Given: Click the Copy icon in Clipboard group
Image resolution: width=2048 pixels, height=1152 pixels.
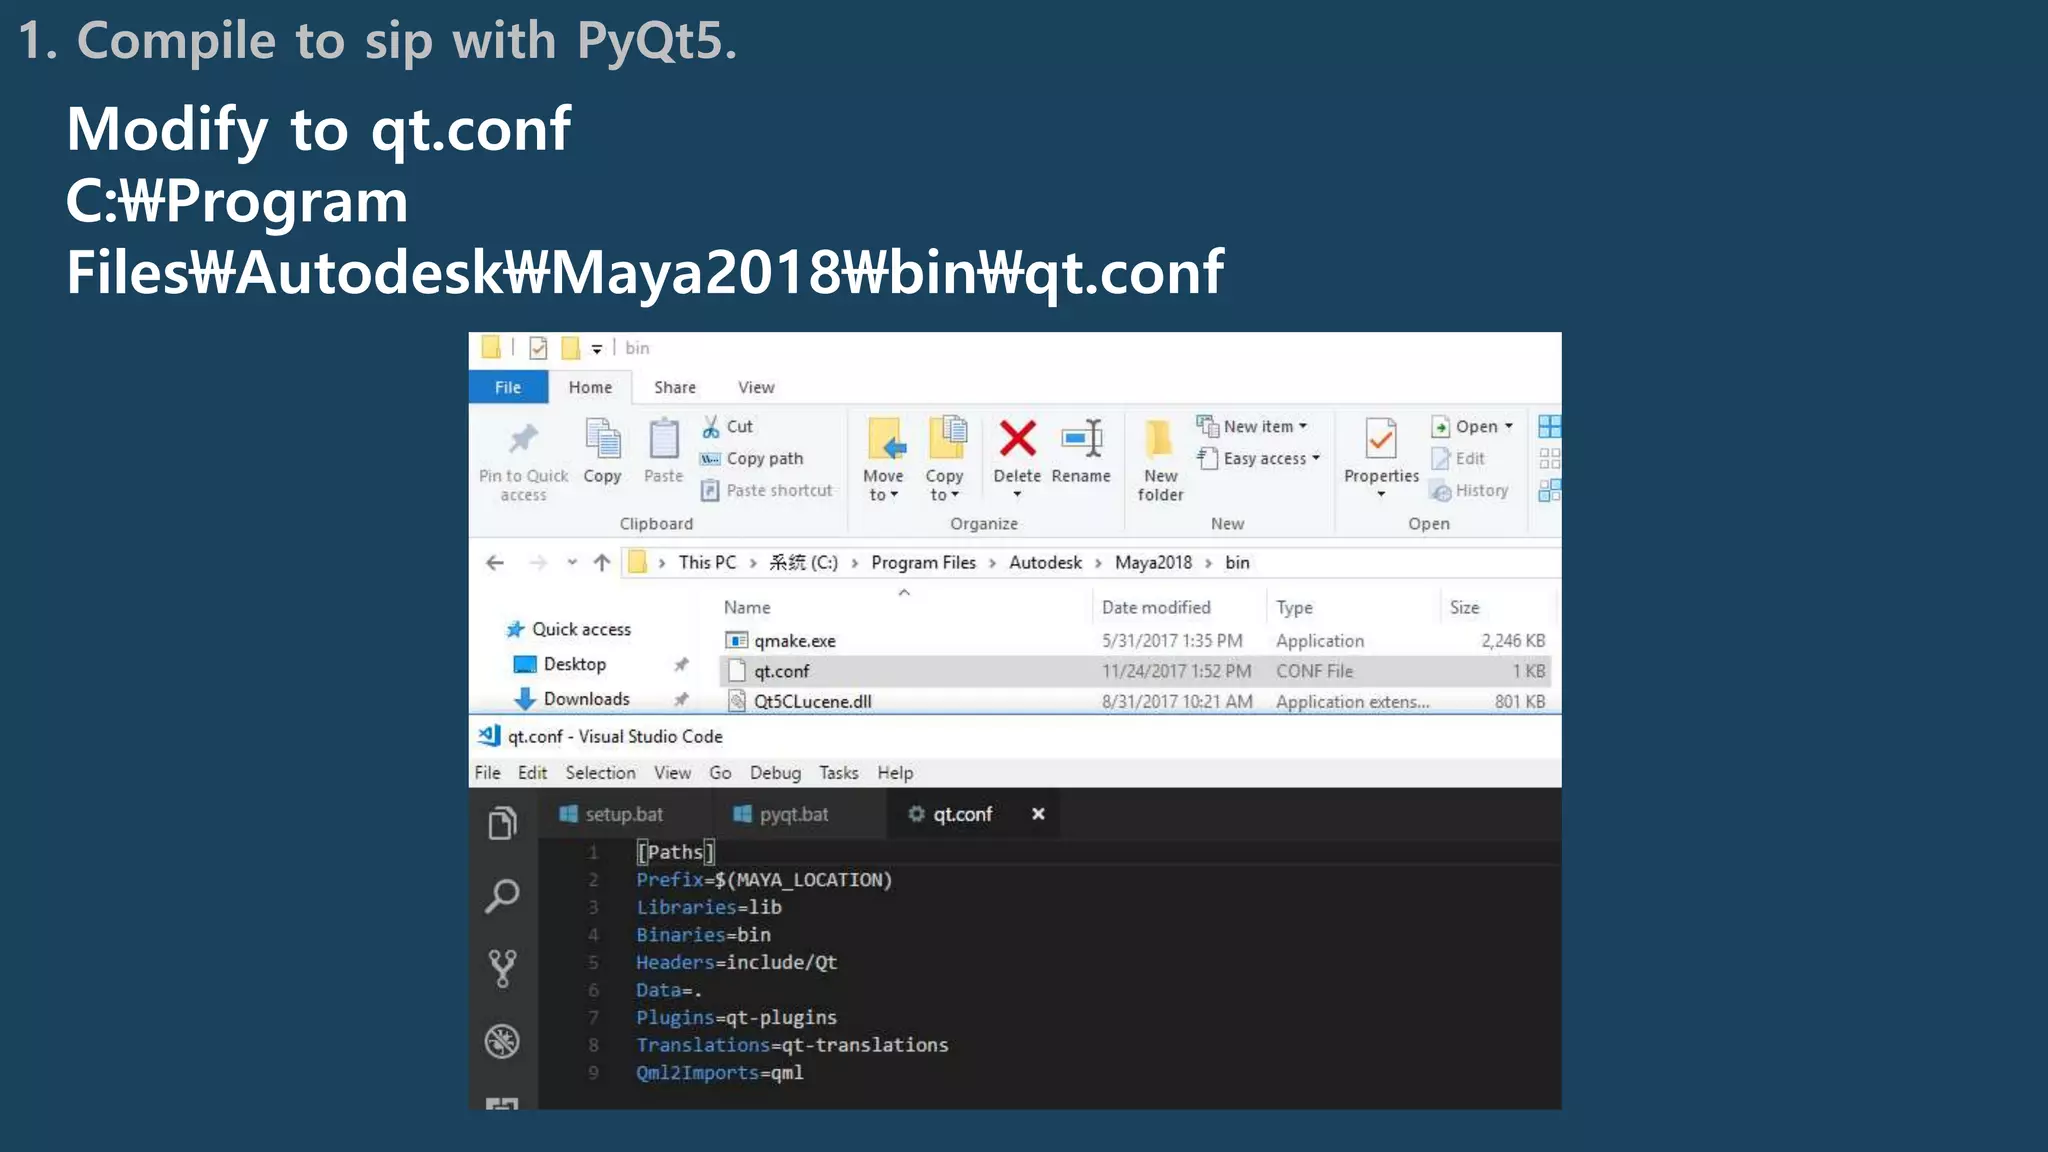Looking at the screenshot, I should (x=602, y=438).
